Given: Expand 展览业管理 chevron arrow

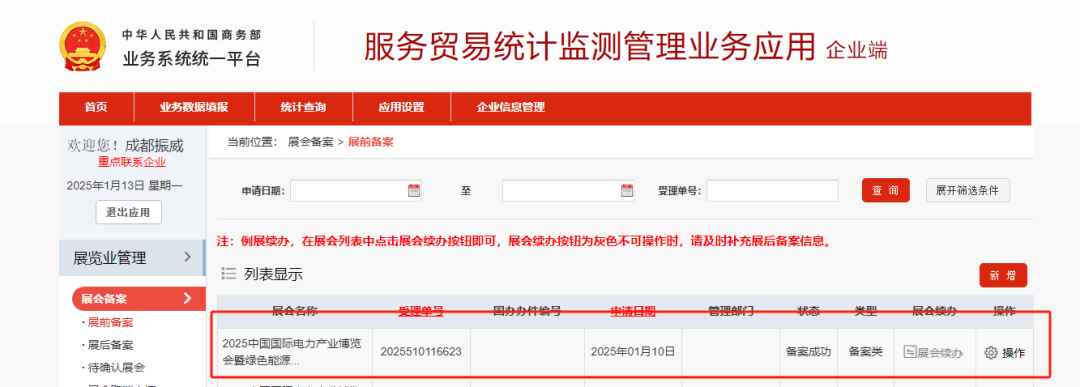Looking at the screenshot, I should 187,258.
